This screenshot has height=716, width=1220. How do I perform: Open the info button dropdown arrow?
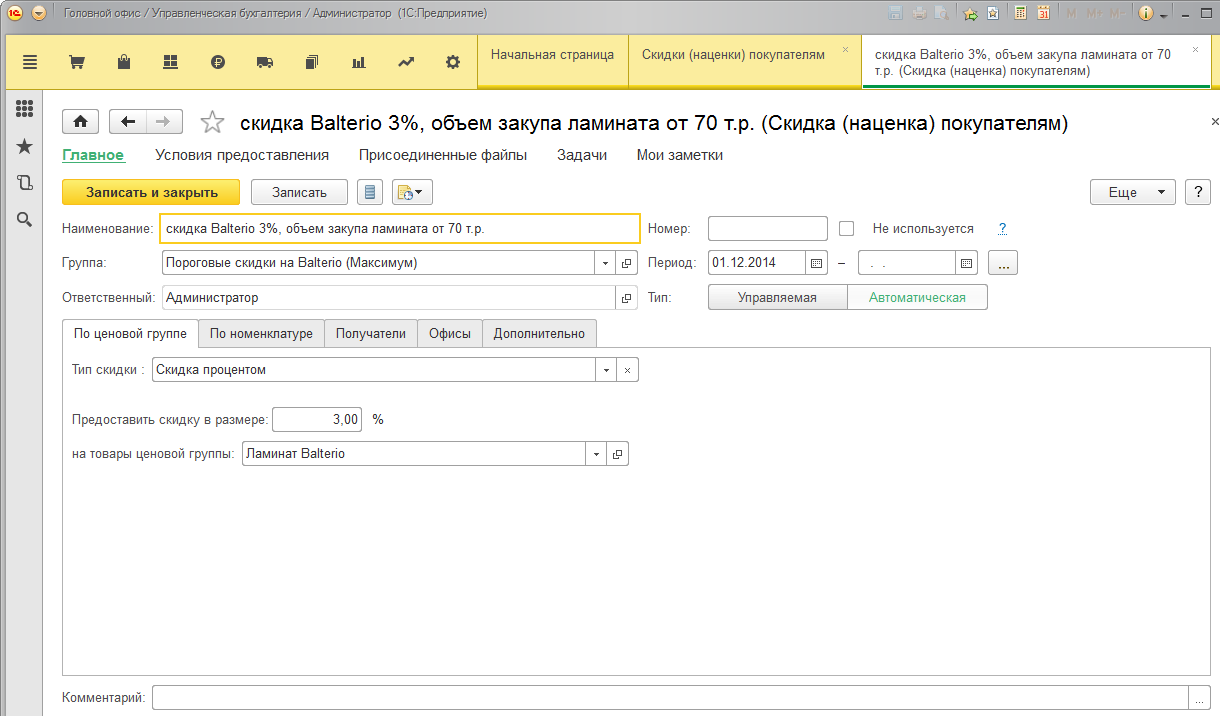tap(1164, 14)
